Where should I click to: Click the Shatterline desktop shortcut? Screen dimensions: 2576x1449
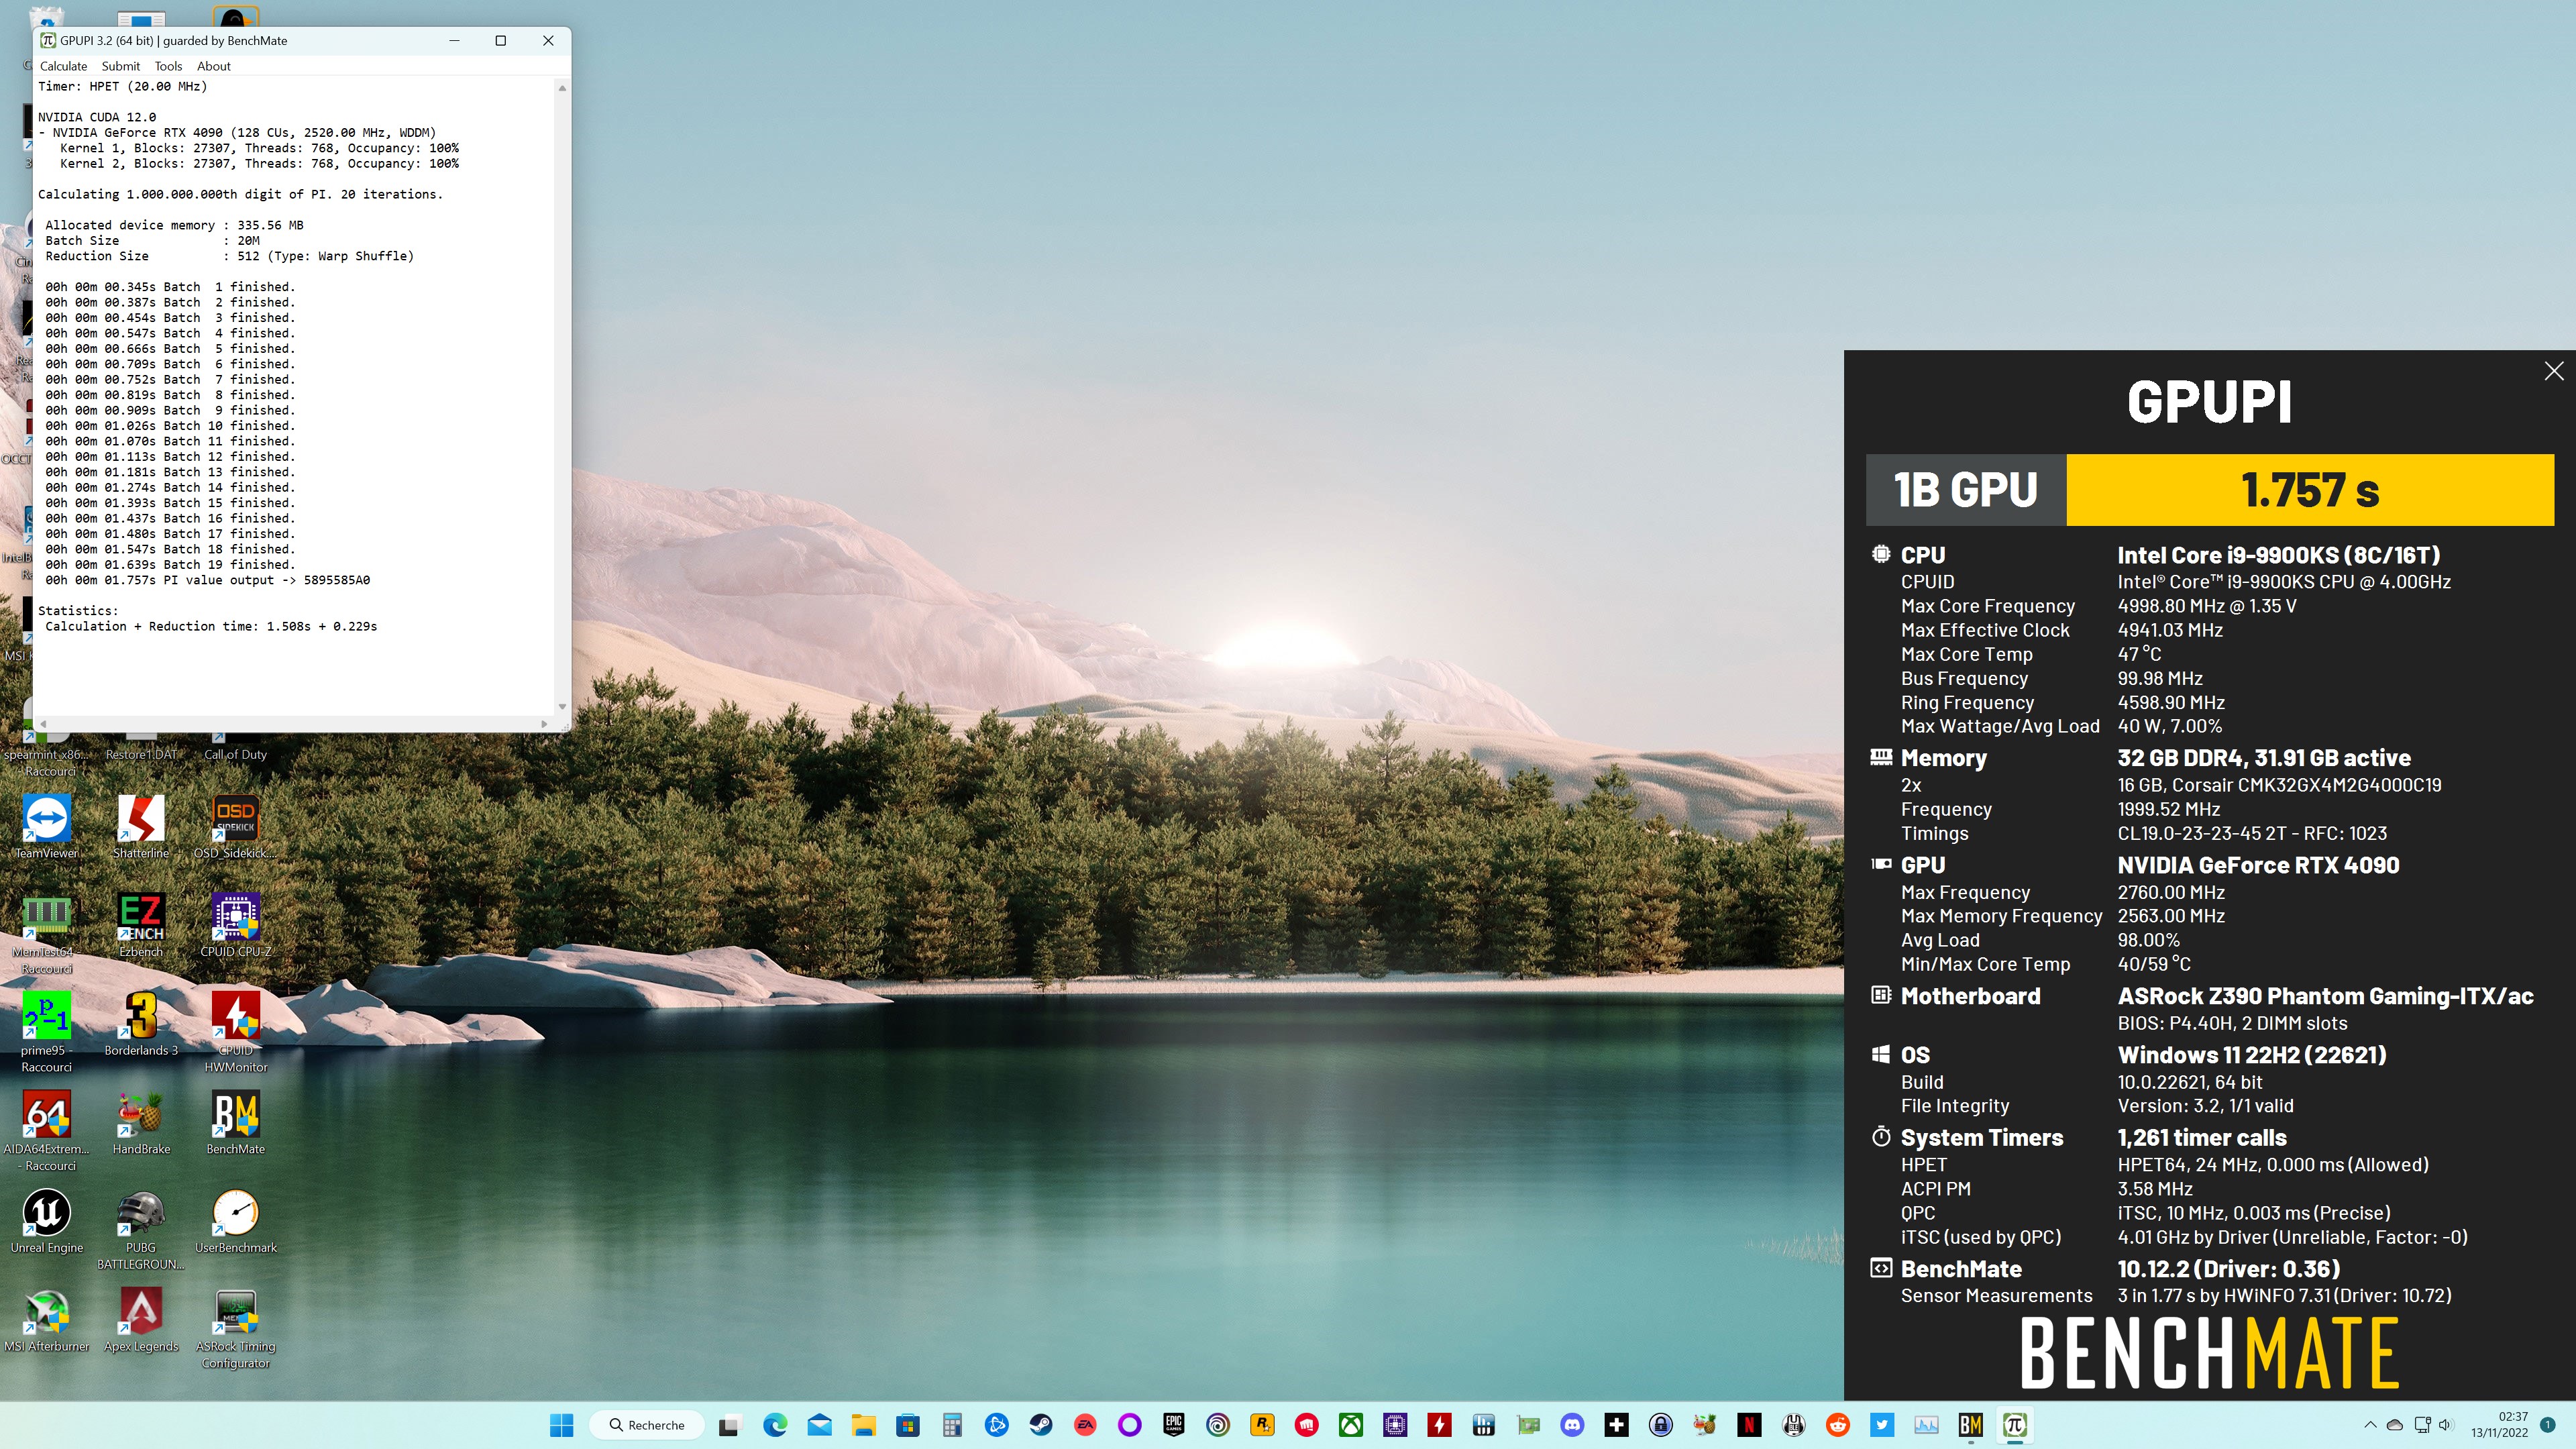click(141, 827)
